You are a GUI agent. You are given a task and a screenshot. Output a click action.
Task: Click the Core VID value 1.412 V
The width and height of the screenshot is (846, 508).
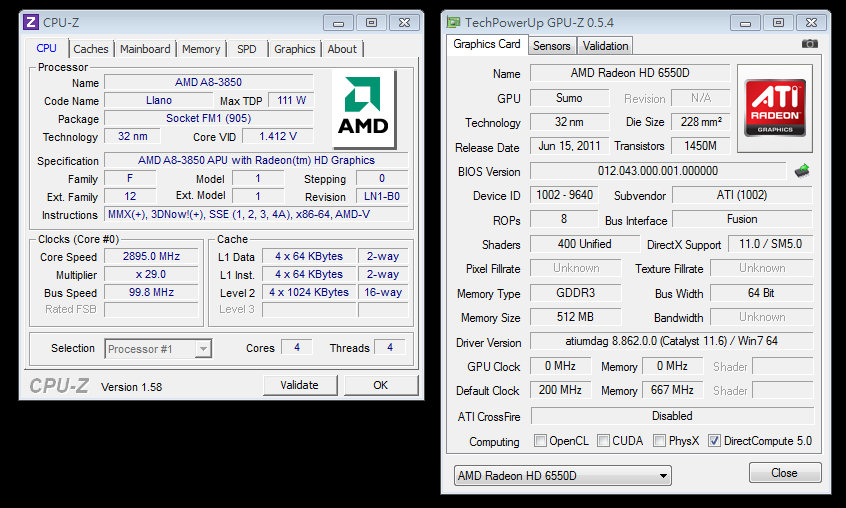(x=278, y=136)
